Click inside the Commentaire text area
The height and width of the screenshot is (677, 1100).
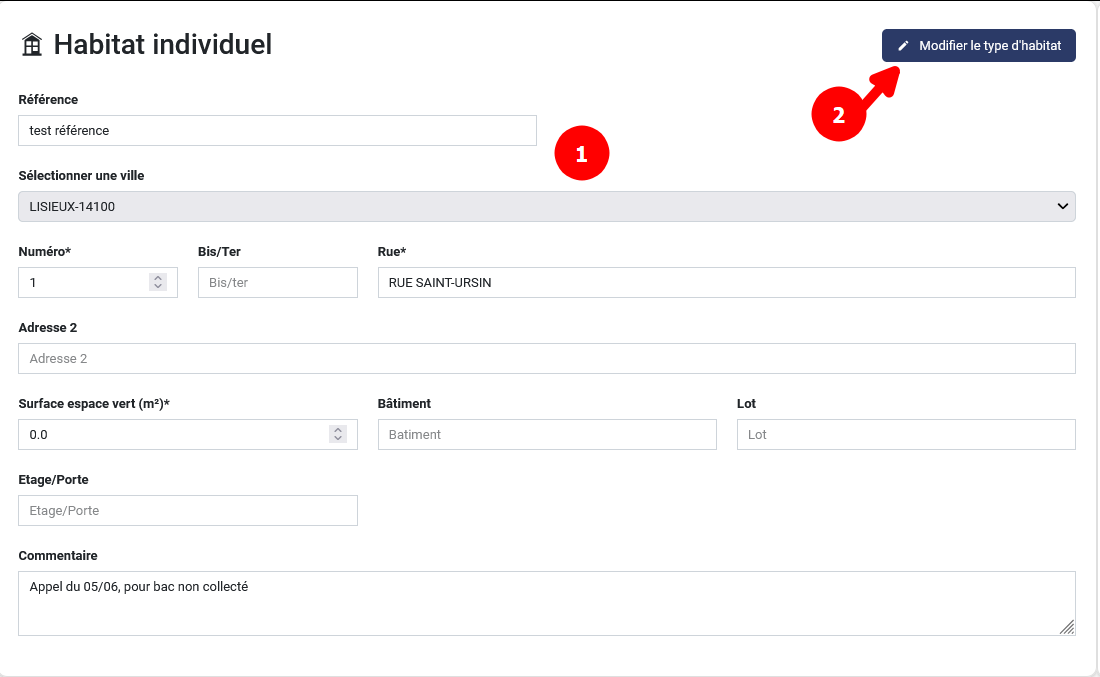click(546, 603)
